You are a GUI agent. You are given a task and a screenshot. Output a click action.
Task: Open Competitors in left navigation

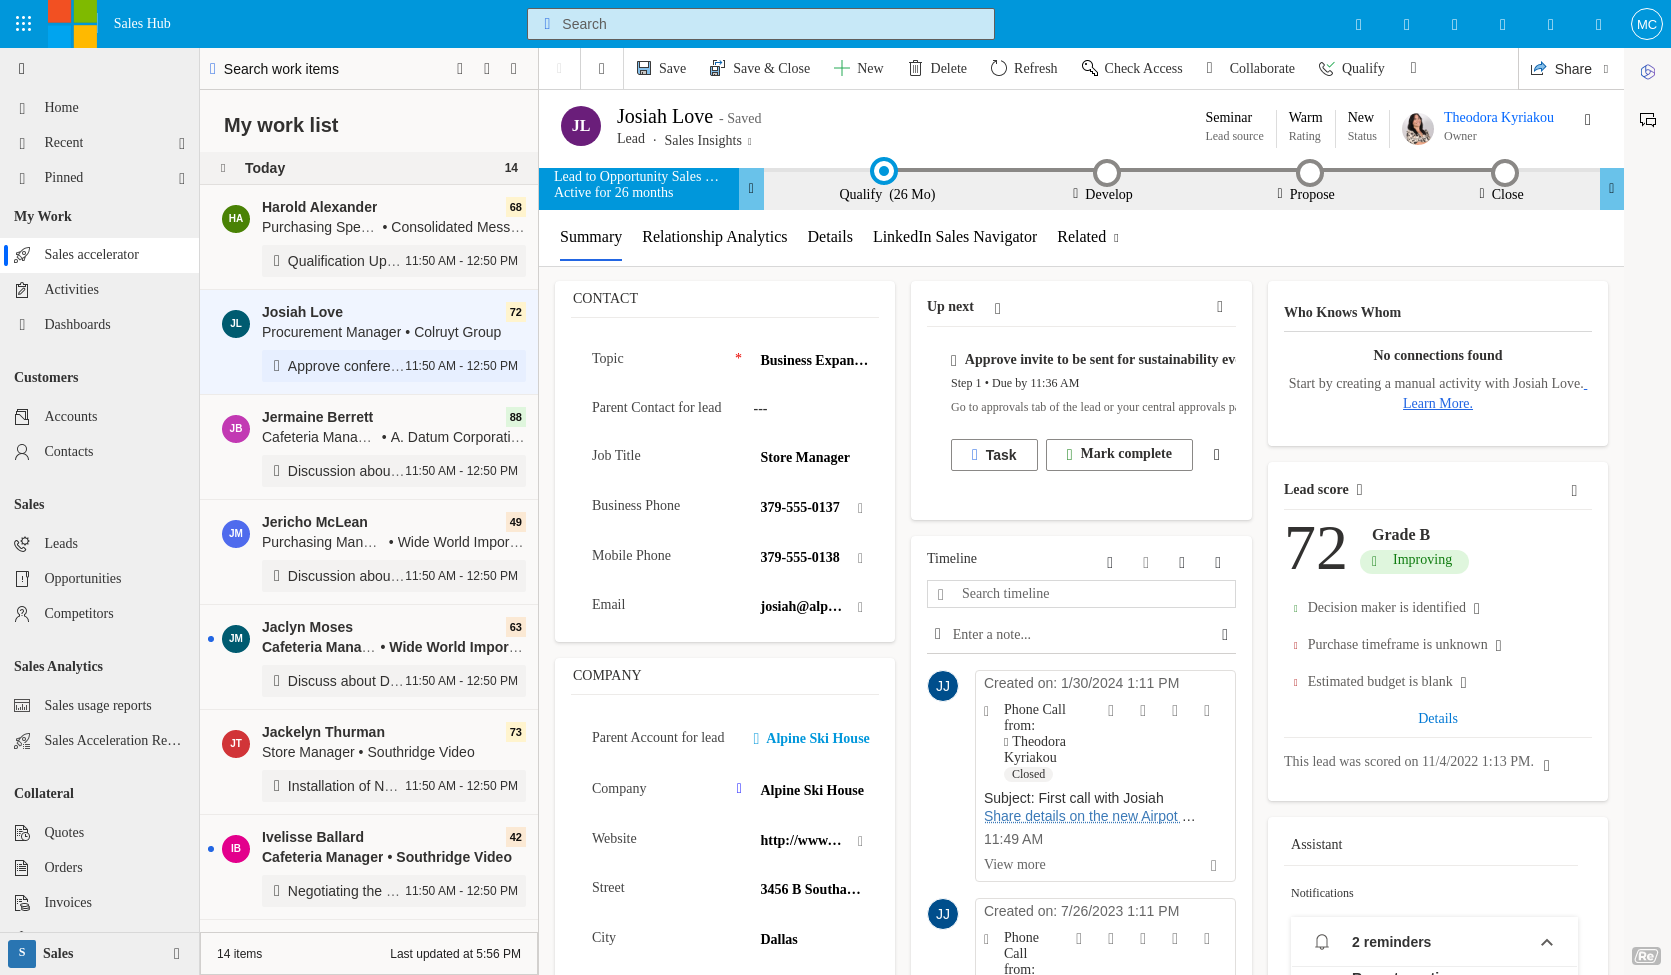pyautogui.click(x=100, y=613)
